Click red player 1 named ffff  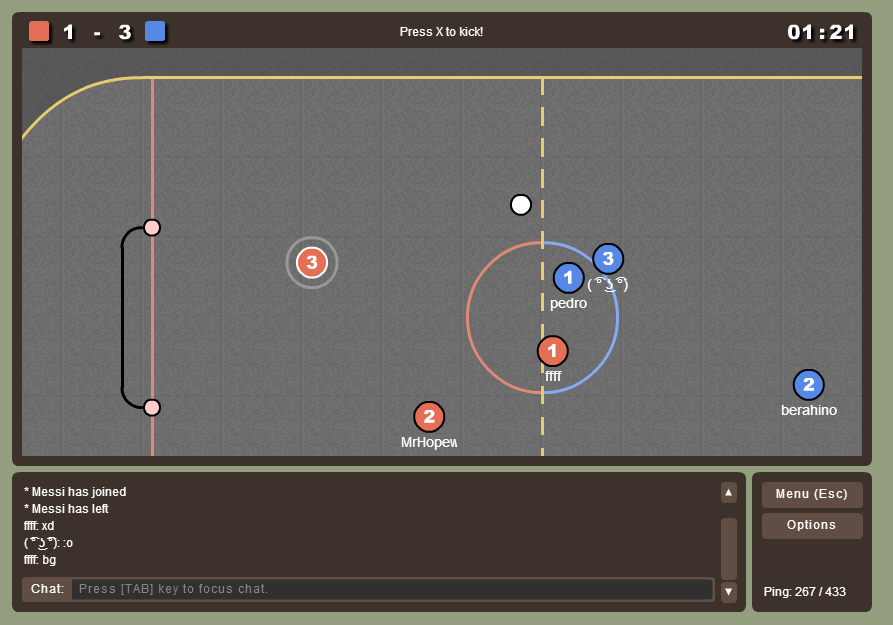pyautogui.click(x=553, y=351)
